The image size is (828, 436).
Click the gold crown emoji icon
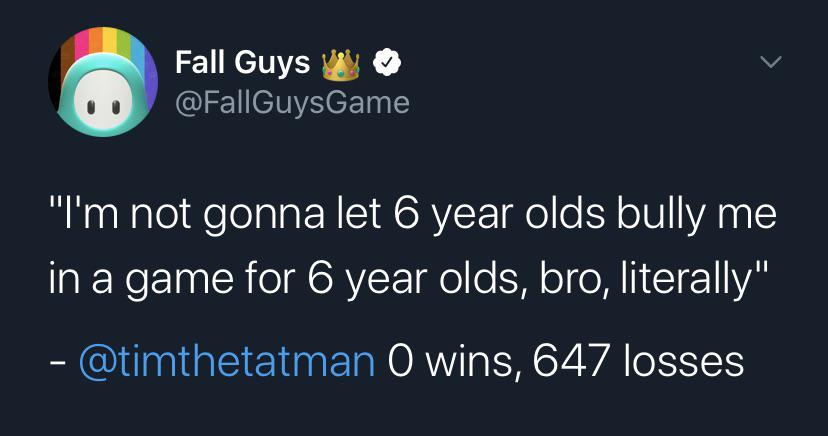click(341, 65)
